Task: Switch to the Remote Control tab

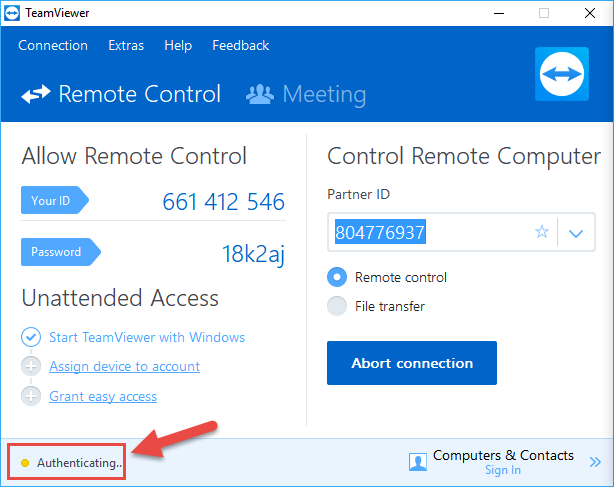Action: pyautogui.click(x=121, y=94)
